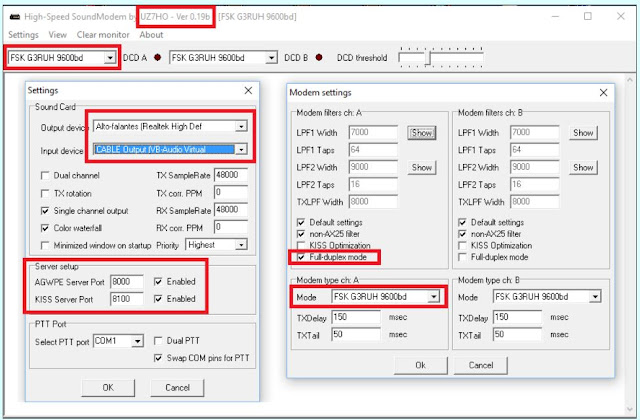640x420 pixels.
Task: Enable KISS Optimization for channel A
Action: [301, 246]
